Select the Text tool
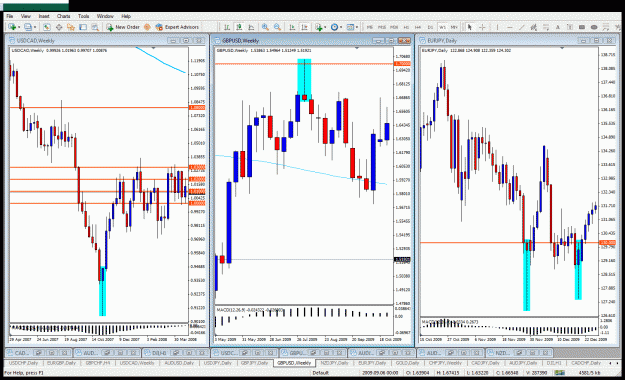Viewport: 625px width, 380px height. (x=558, y=27)
